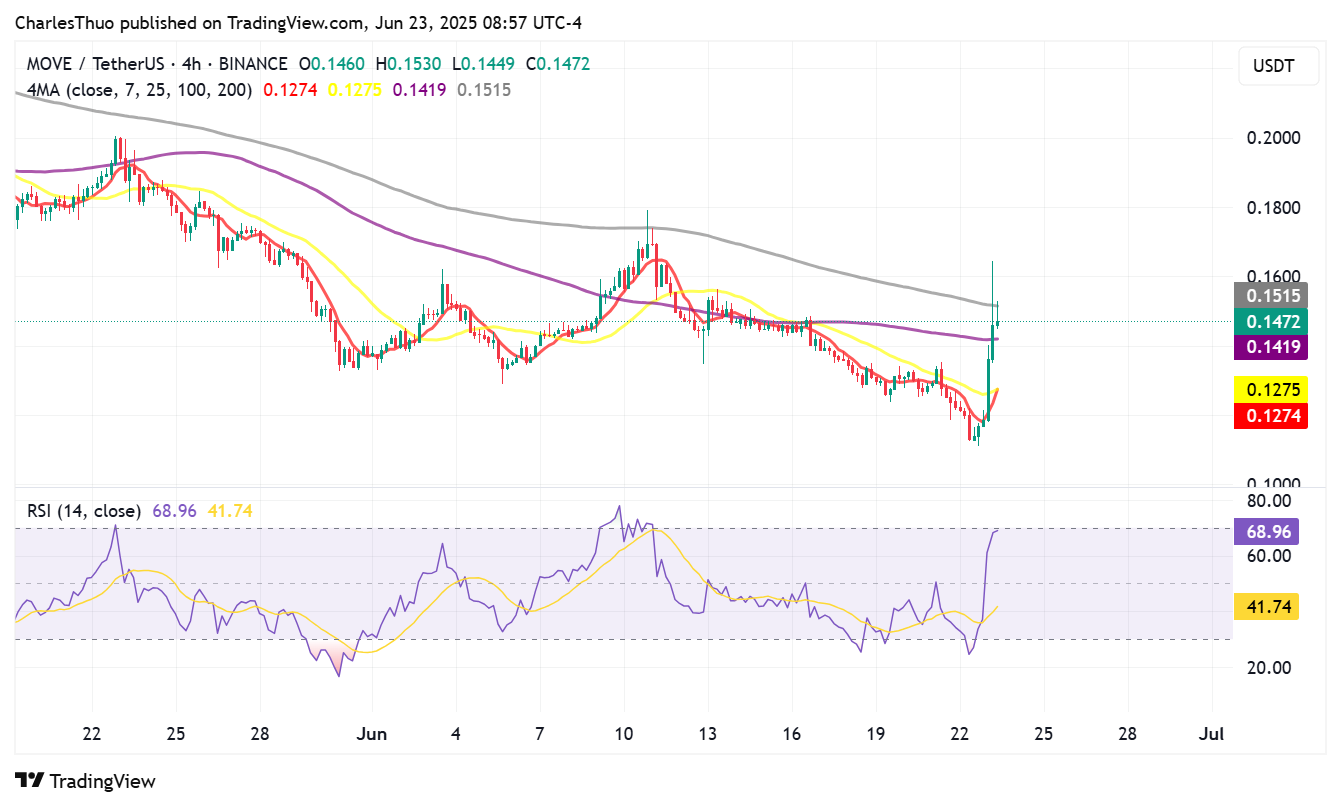Click the purple 68.96 RSI axis label
This screenshot has width=1341, height=807.
1265,531
